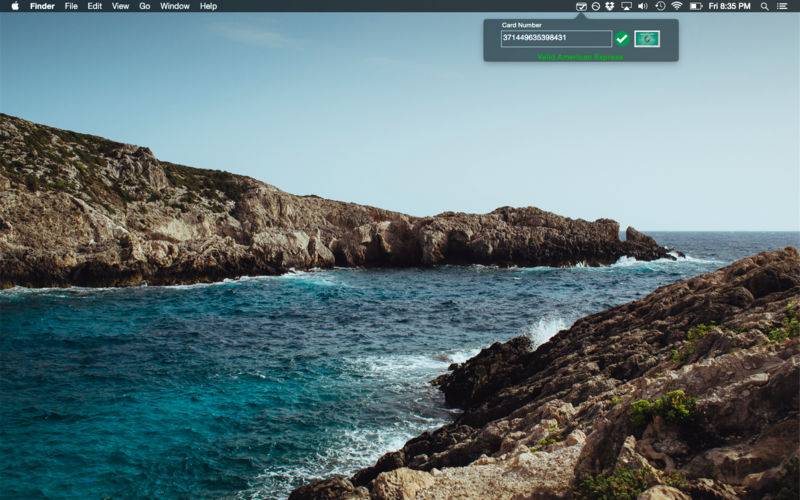This screenshot has width=800, height=500.
Task: Focus the Card Number input field
Action: pyautogui.click(x=556, y=38)
